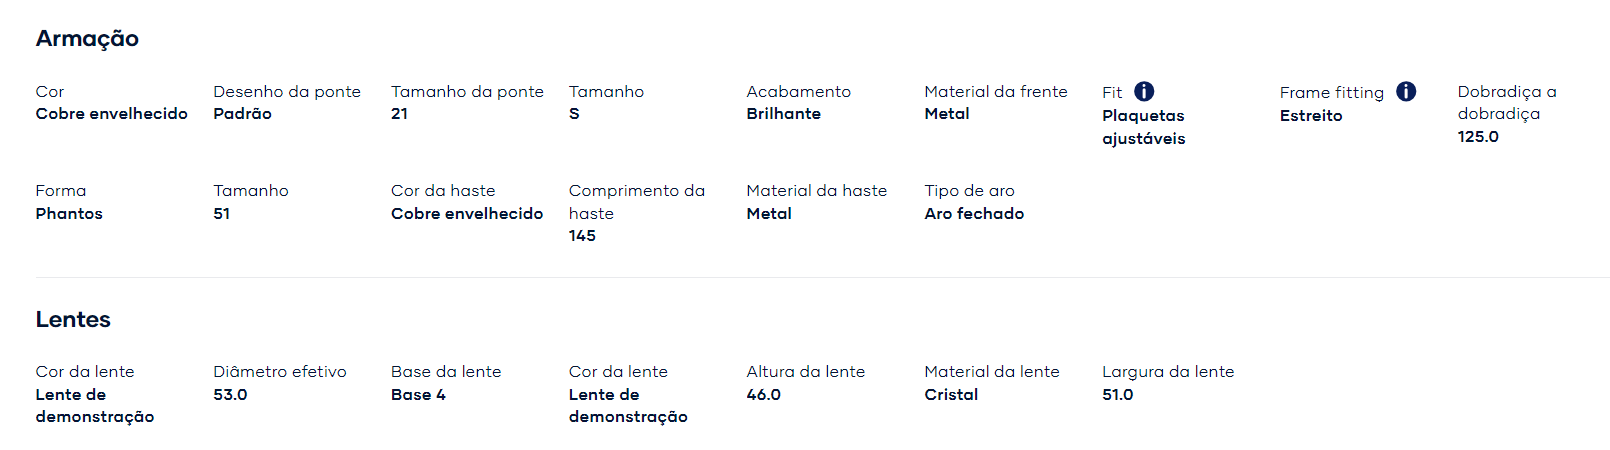Click the Dobradiça a dobradiça value 125.0

click(1478, 137)
